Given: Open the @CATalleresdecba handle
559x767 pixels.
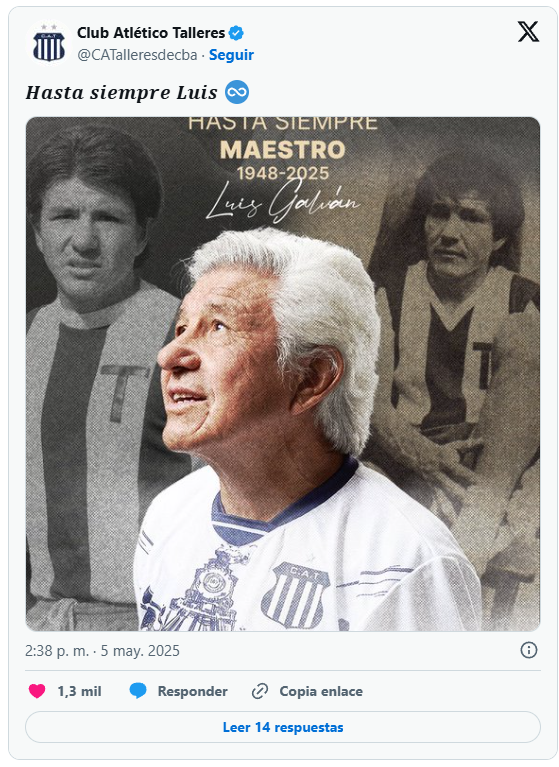Looking at the screenshot, I should pyautogui.click(x=137, y=55).
